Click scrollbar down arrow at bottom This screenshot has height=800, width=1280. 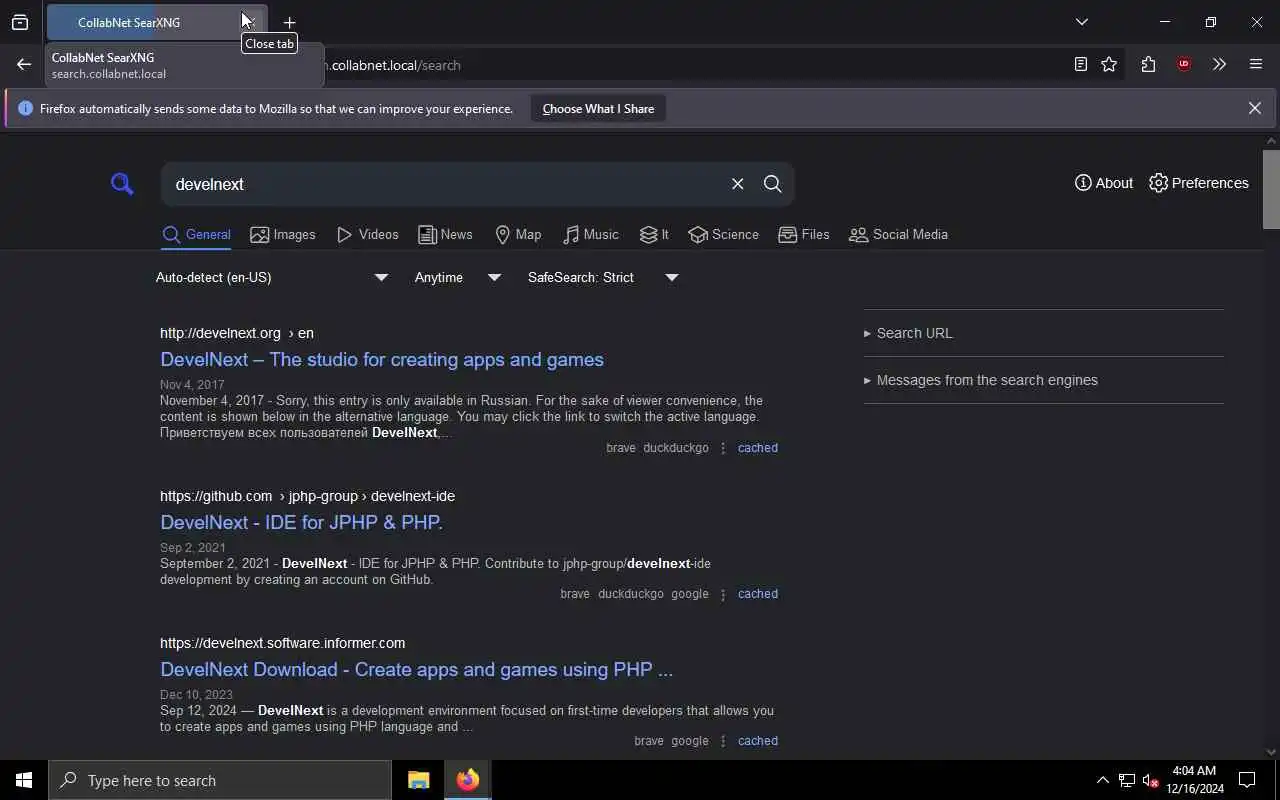(1271, 752)
